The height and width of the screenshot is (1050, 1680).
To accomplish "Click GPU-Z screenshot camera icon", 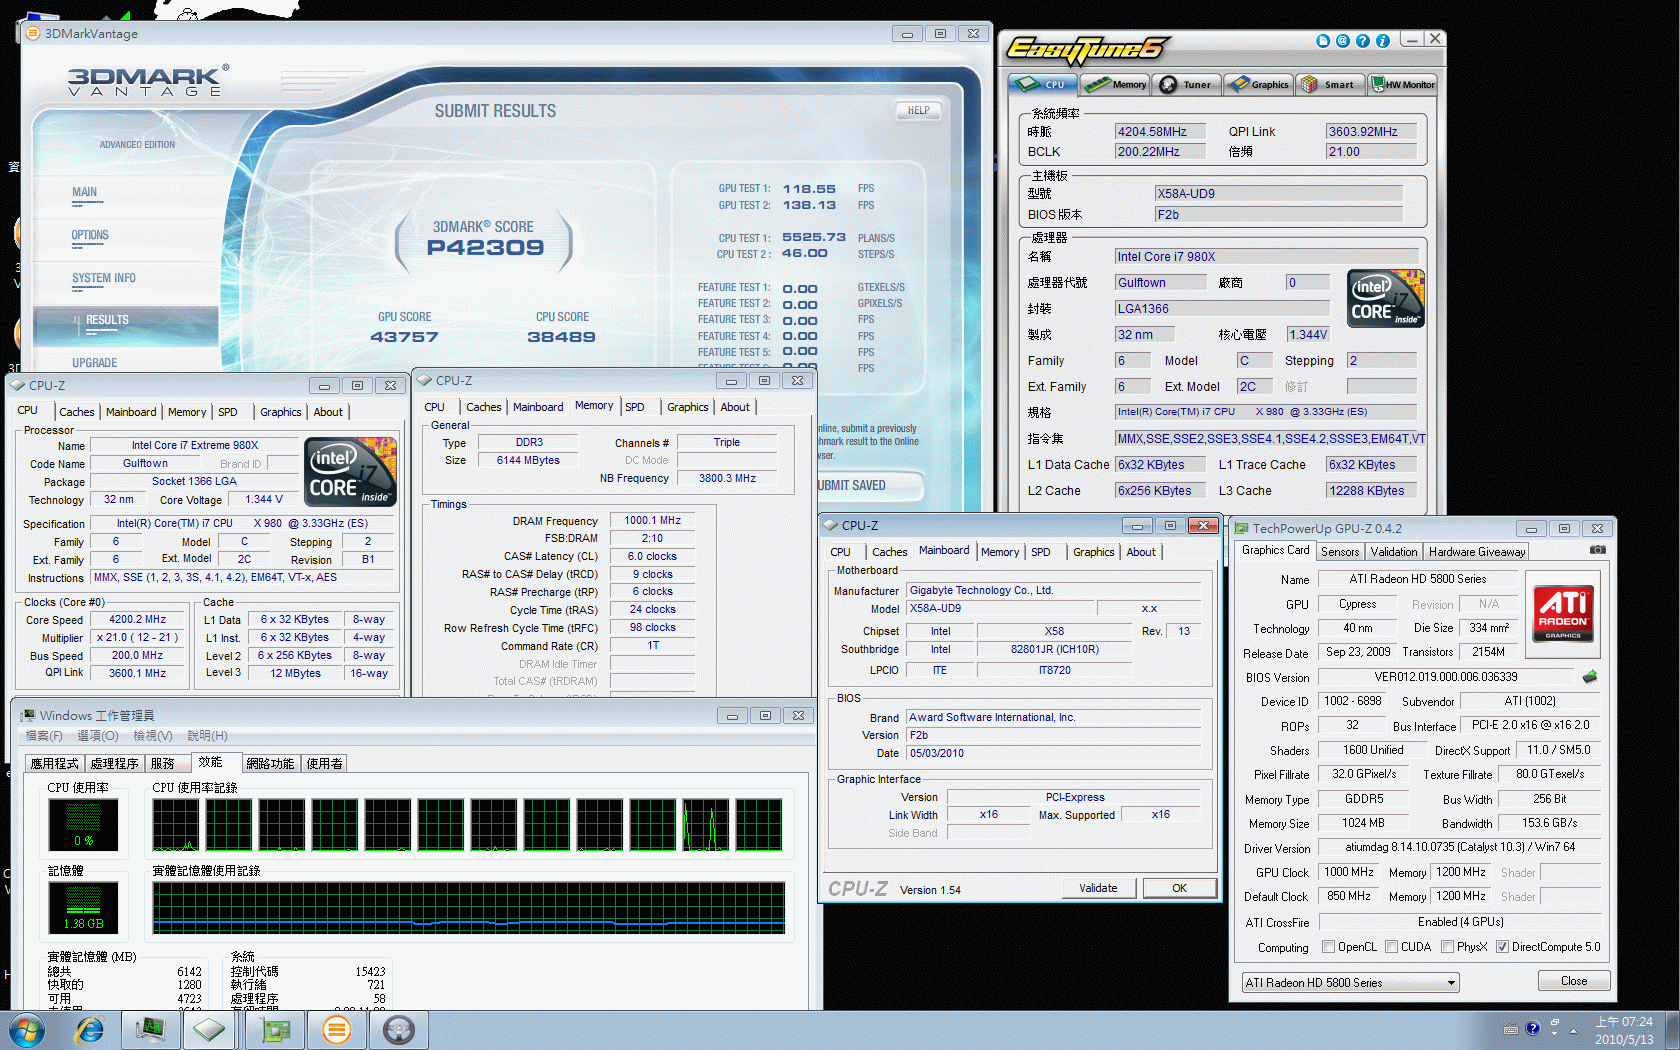I will point(1597,550).
